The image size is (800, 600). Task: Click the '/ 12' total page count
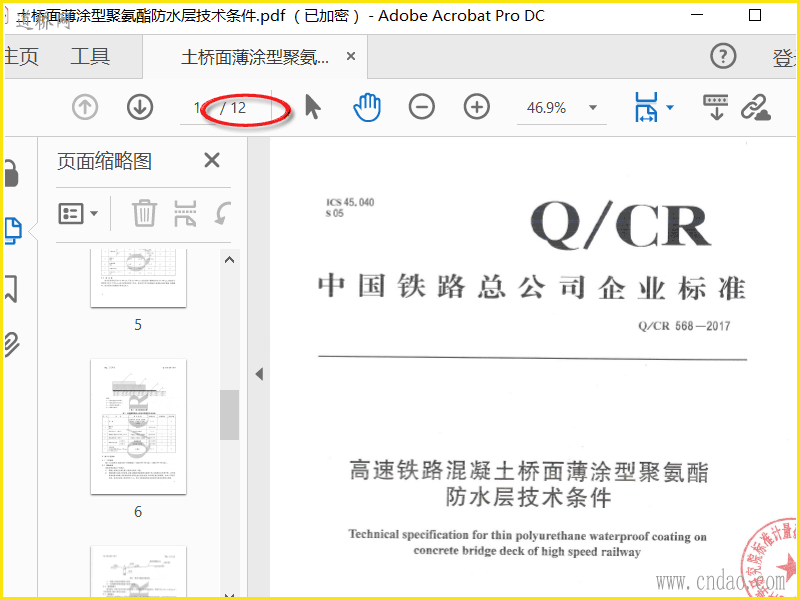pyautogui.click(x=233, y=108)
